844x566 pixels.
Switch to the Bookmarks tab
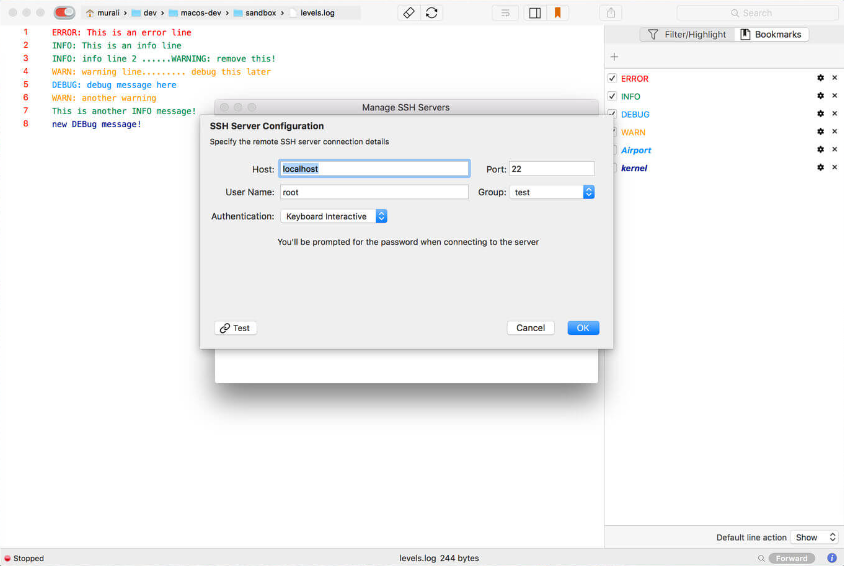coord(771,34)
